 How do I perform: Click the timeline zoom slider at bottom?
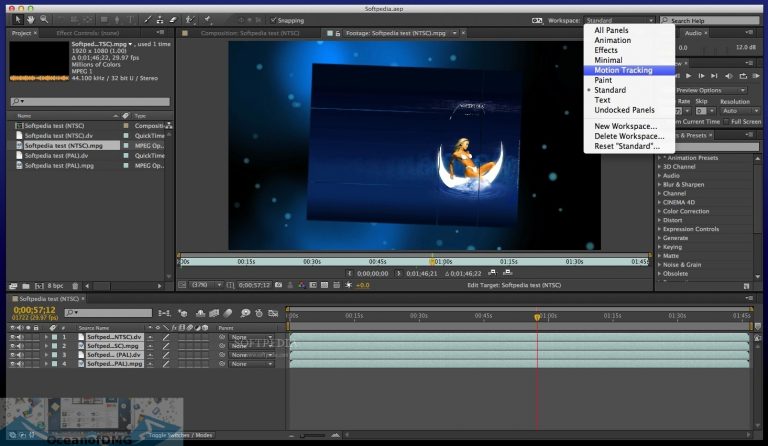[x=312, y=435]
